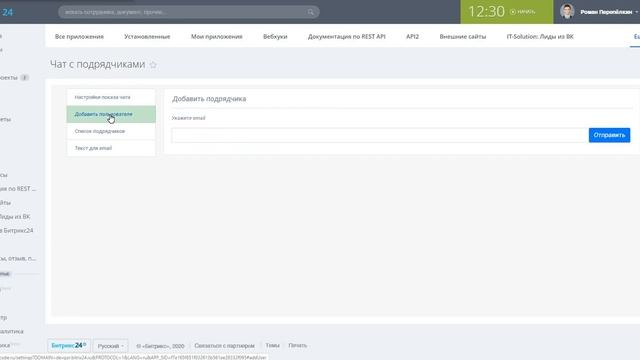Click the "Печать" footer link
This screenshot has width=640, height=360.
tap(298, 345)
